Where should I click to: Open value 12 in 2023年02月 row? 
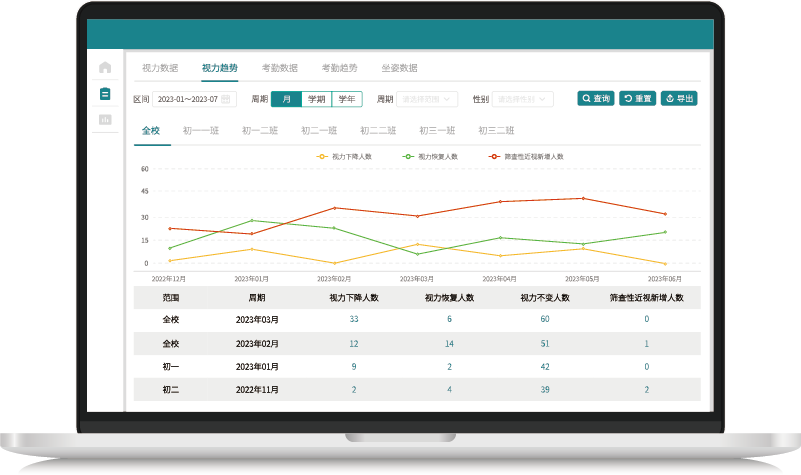[354, 344]
